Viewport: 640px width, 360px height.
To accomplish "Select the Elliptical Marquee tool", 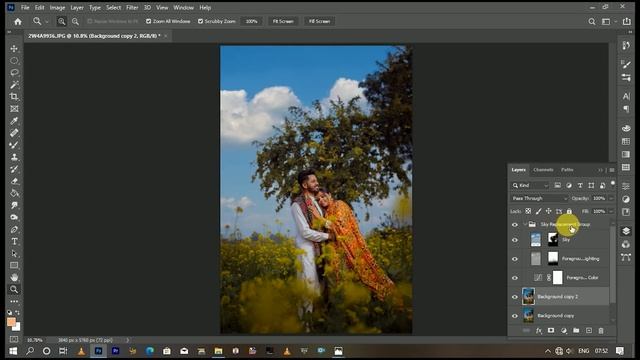I will [14, 61].
